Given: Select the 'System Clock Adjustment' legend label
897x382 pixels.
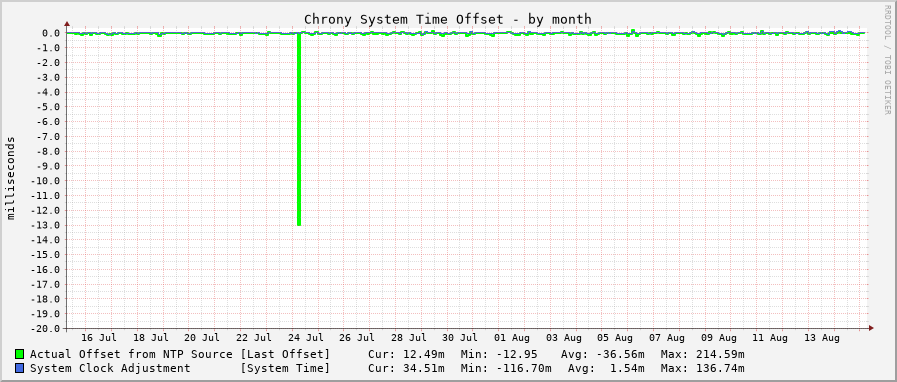Looking at the screenshot, I should [x=110, y=368].
